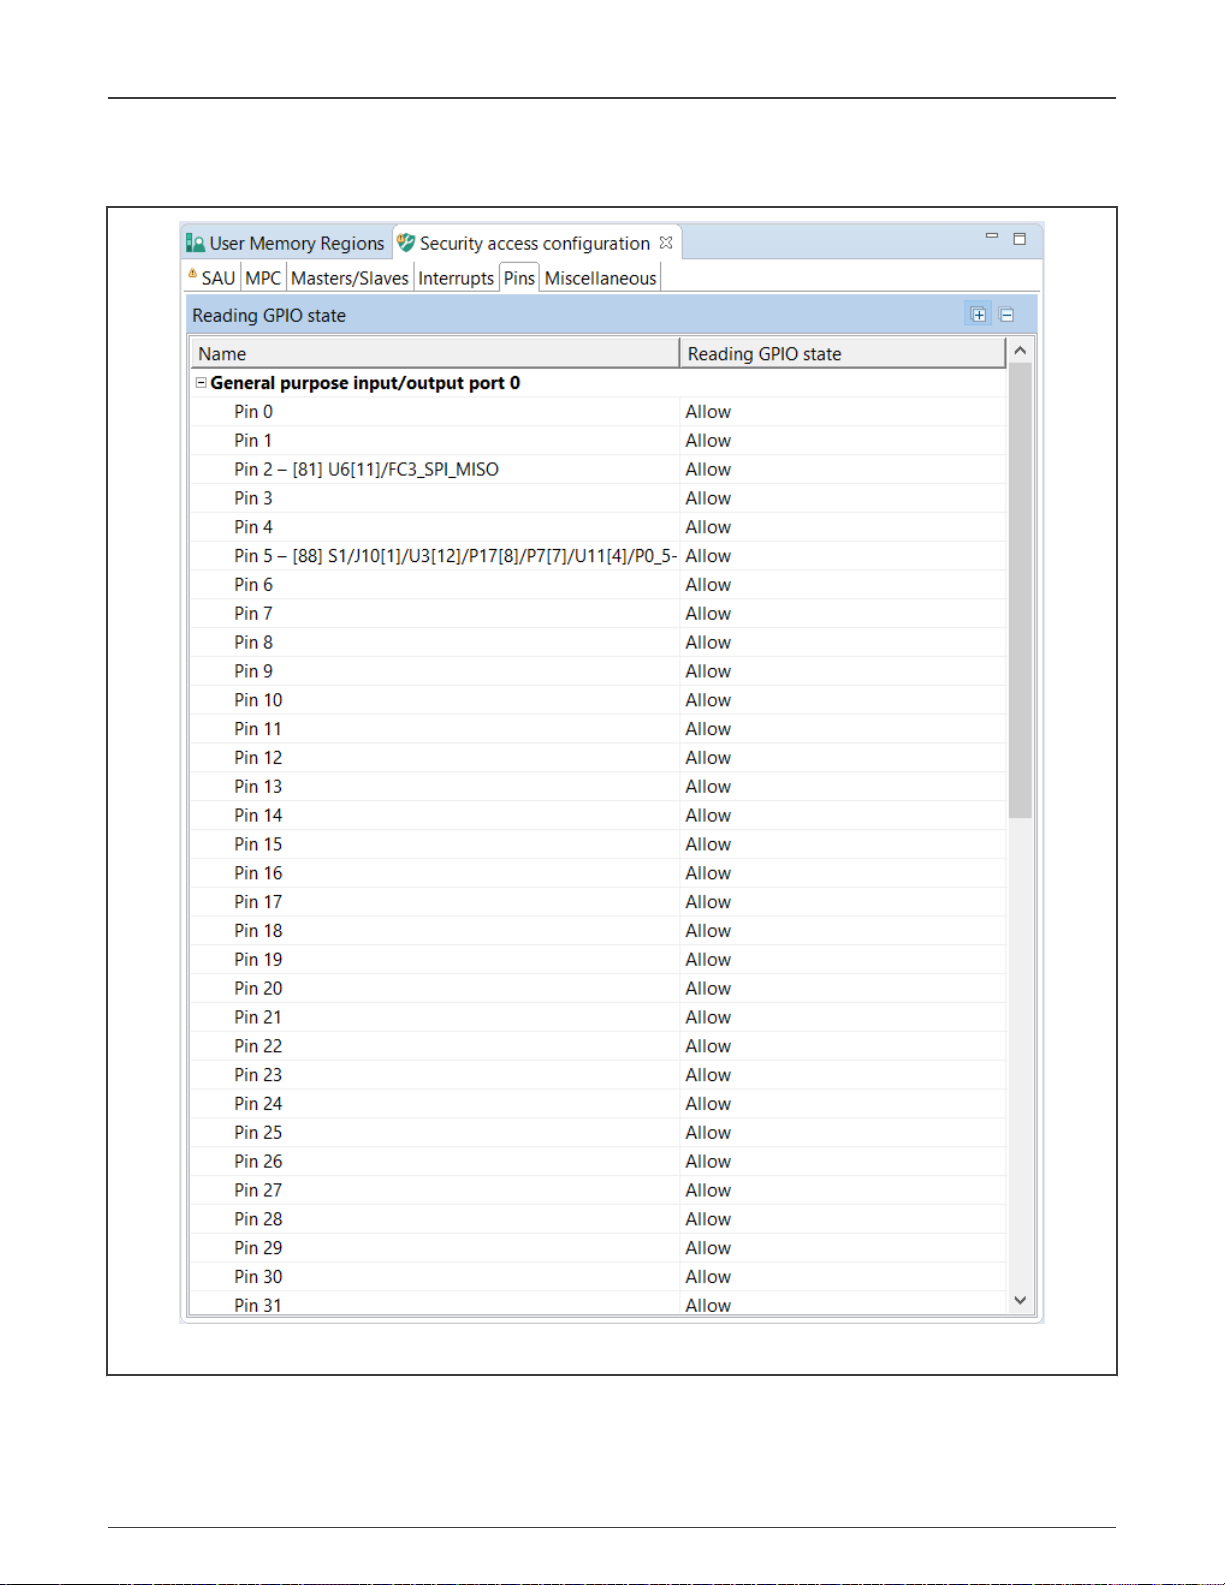Open Allow value dropdown for Pin 6
Image resolution: width=1225 pixels, height=1585 pixels.
click(x=843, y=585)
